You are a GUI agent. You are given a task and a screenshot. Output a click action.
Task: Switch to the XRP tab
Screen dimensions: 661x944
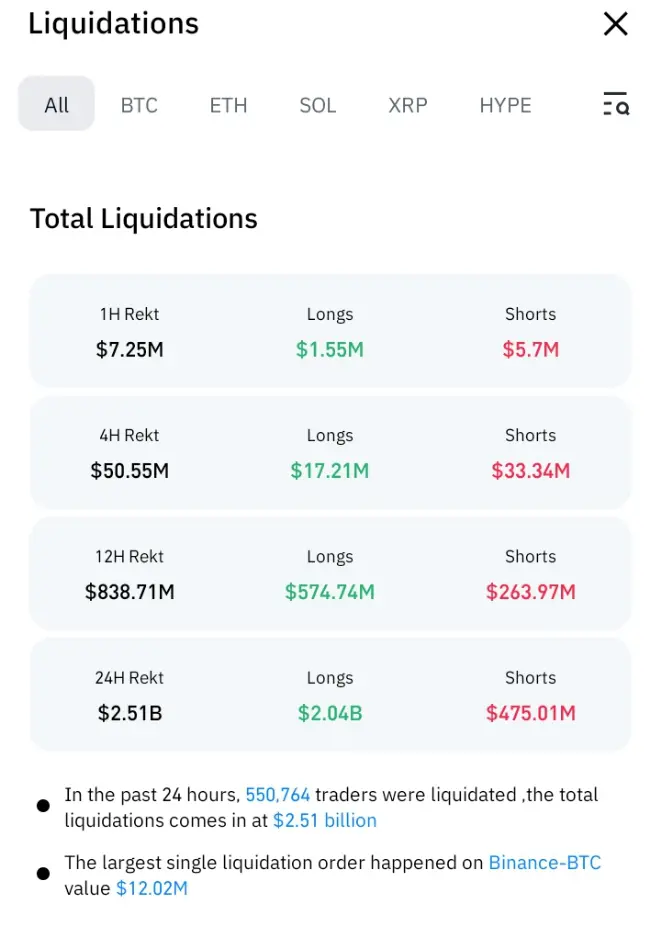407,105
